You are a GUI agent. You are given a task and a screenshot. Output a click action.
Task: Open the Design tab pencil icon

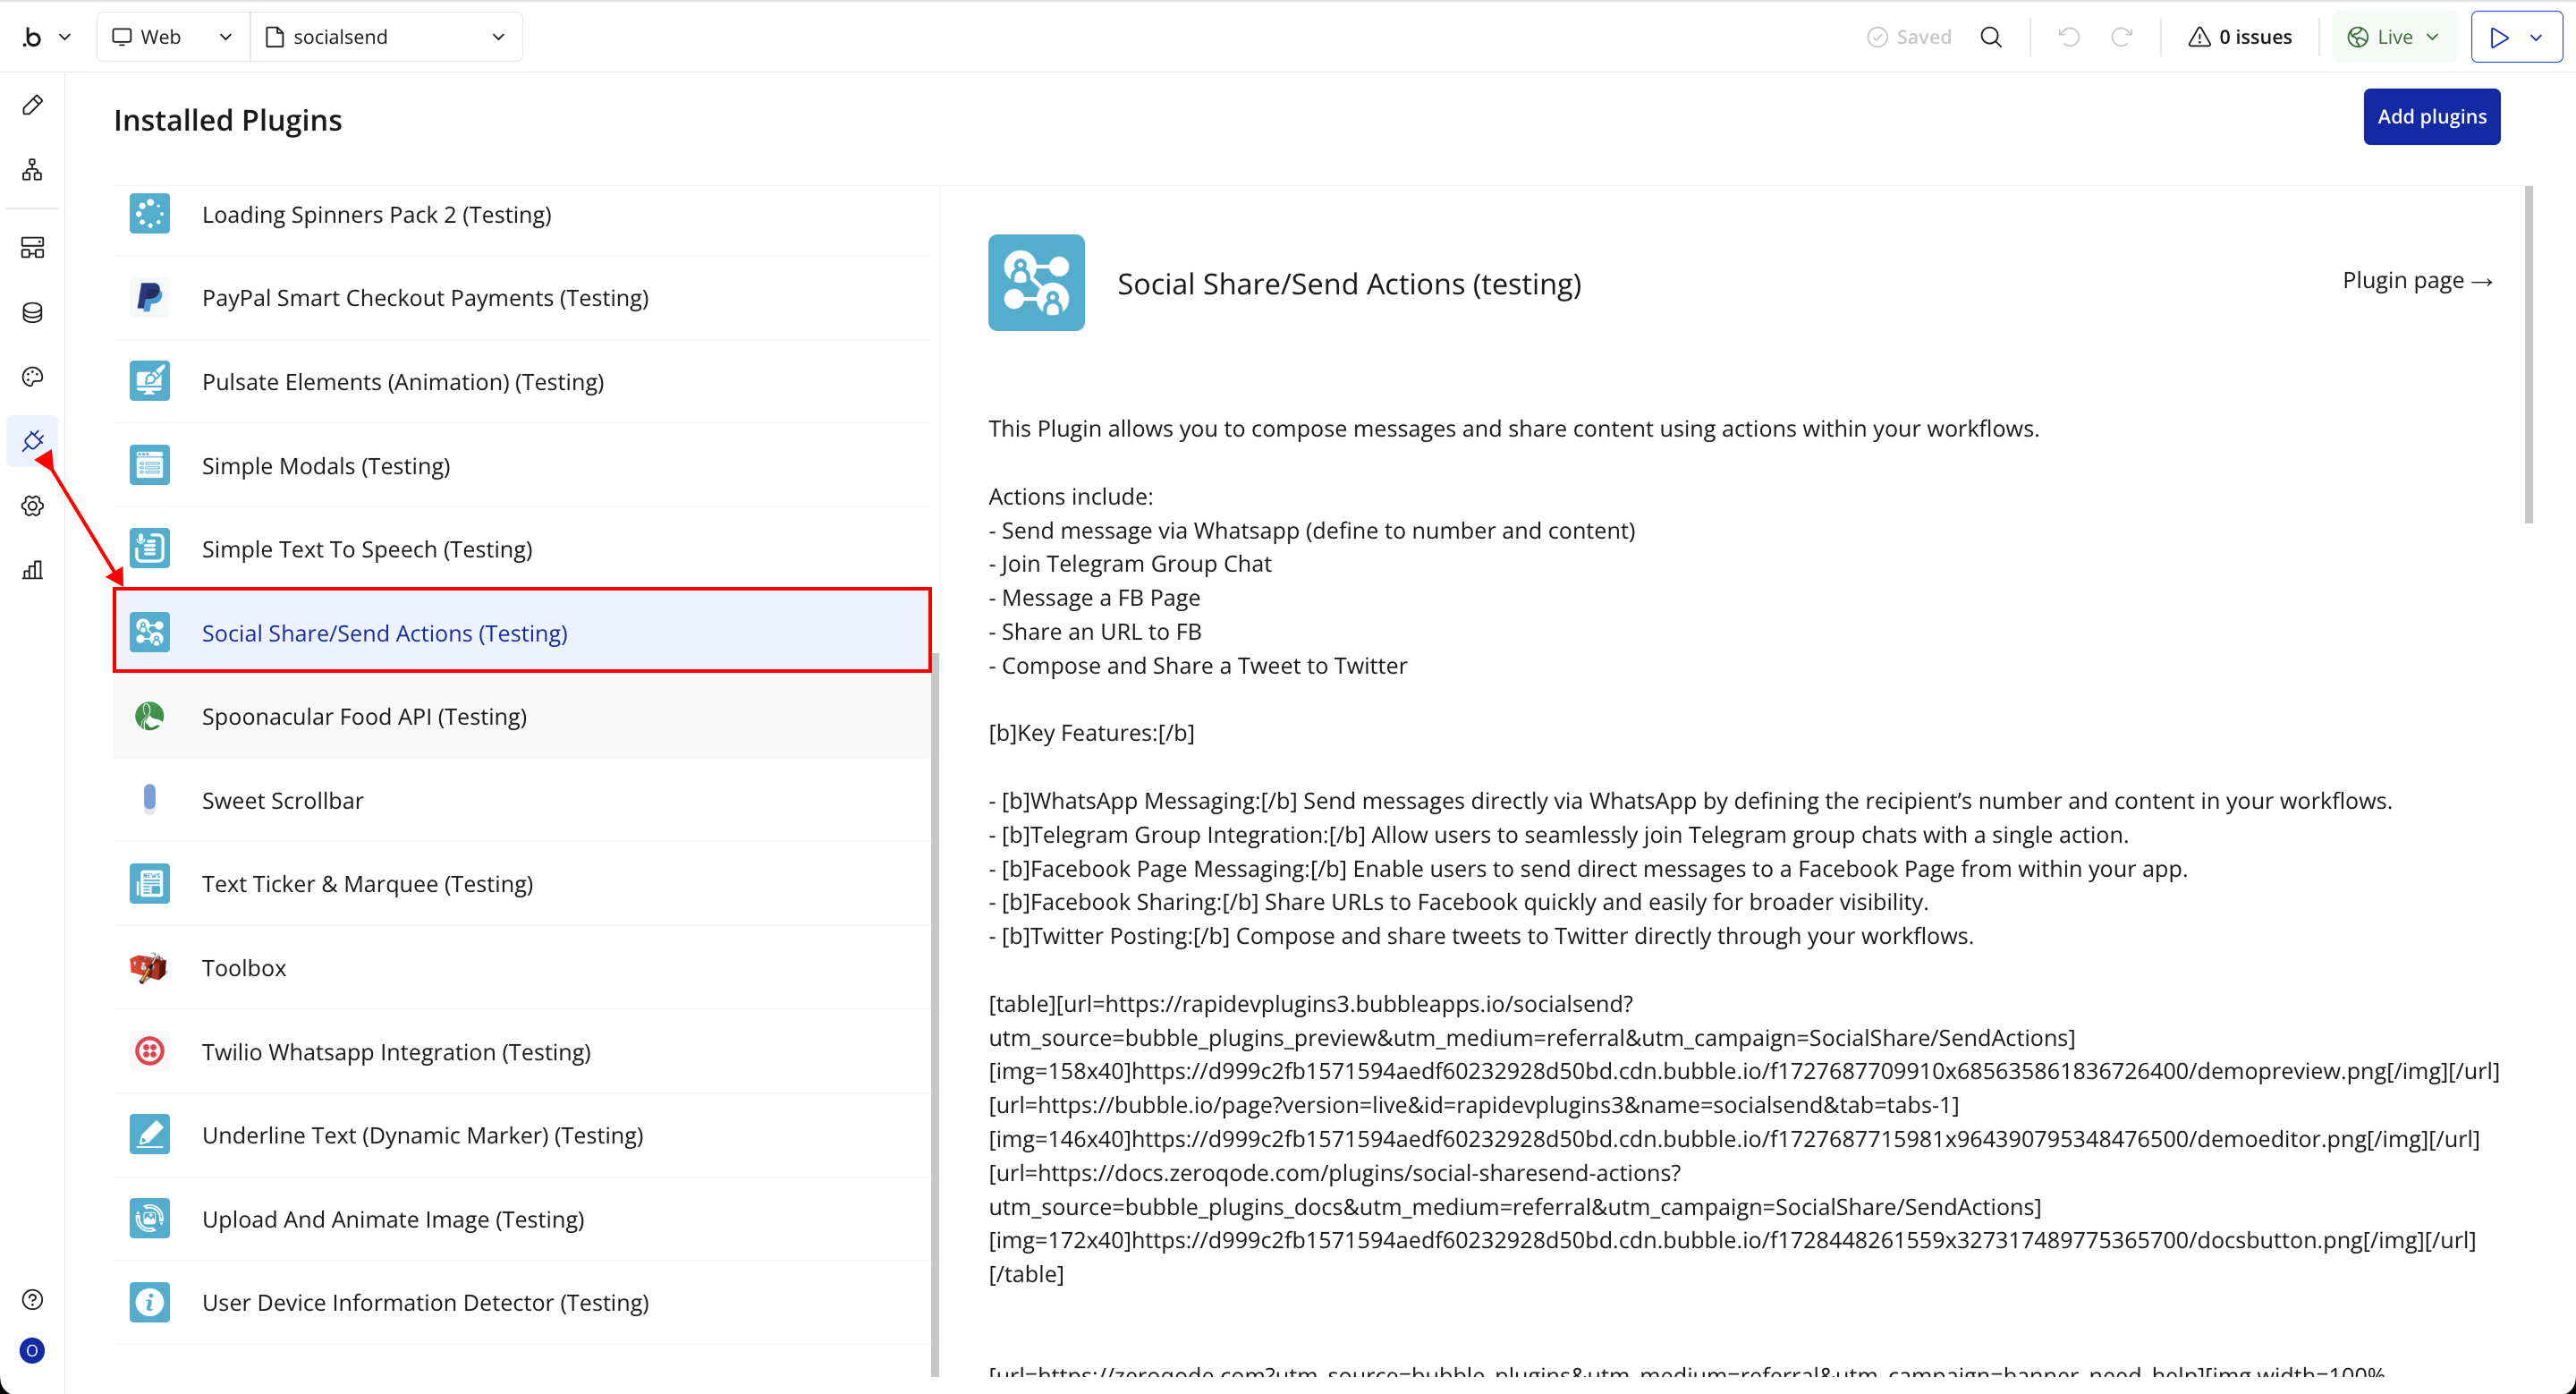tap(32, 105)
